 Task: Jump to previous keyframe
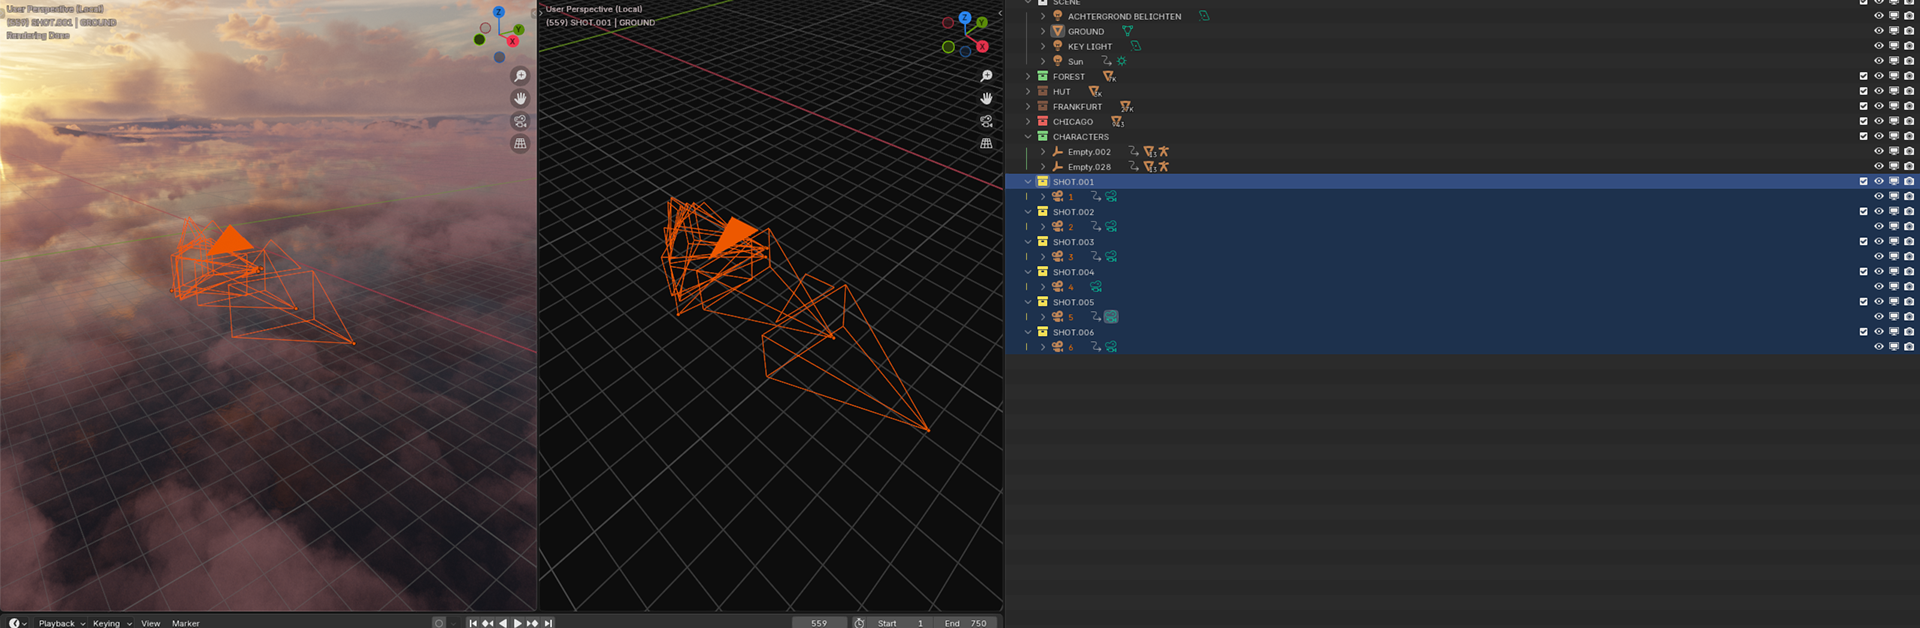pyautogui.click(x=488, y=623)
